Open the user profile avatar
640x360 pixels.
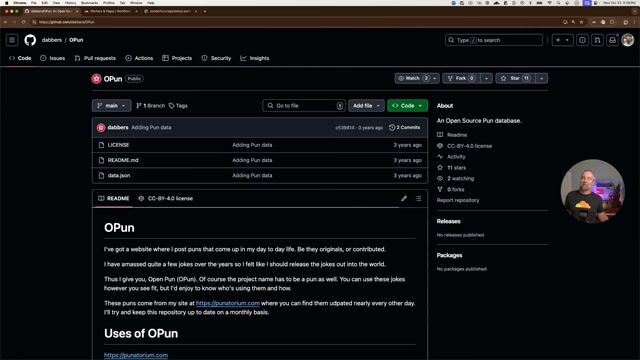[x=628, y=40]
